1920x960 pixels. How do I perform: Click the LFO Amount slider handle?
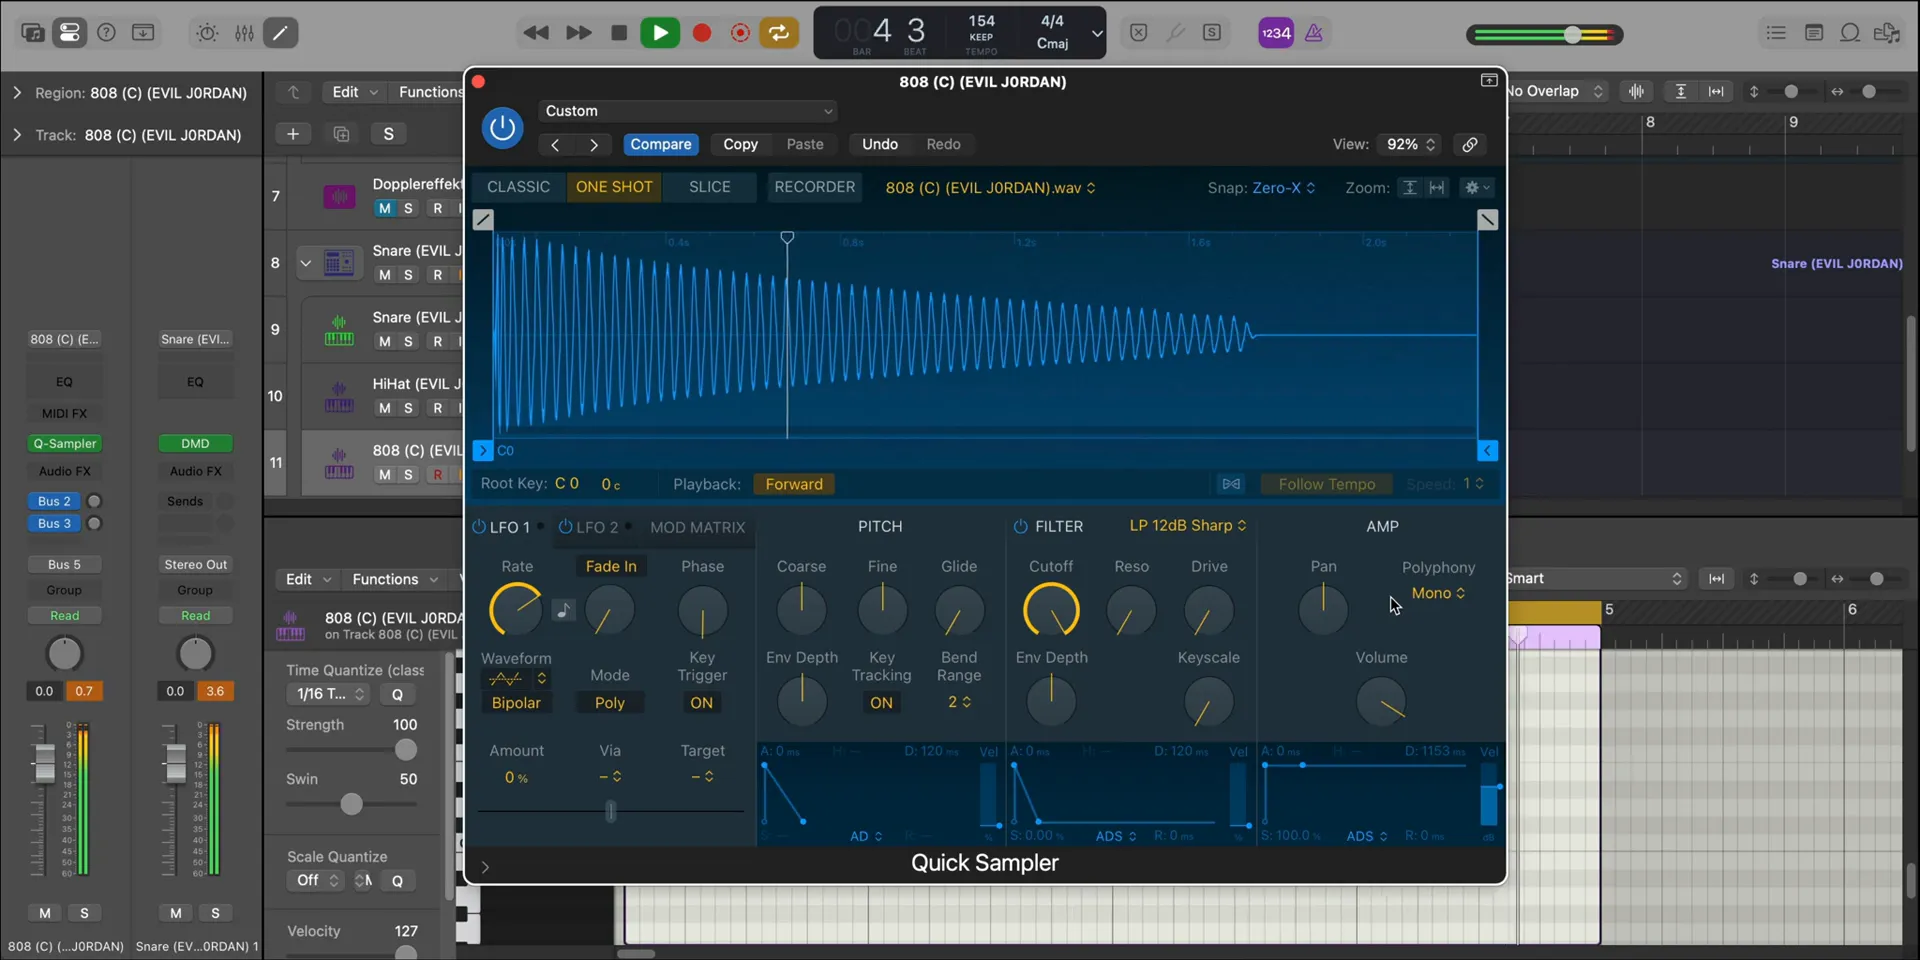tap(610, 812)
